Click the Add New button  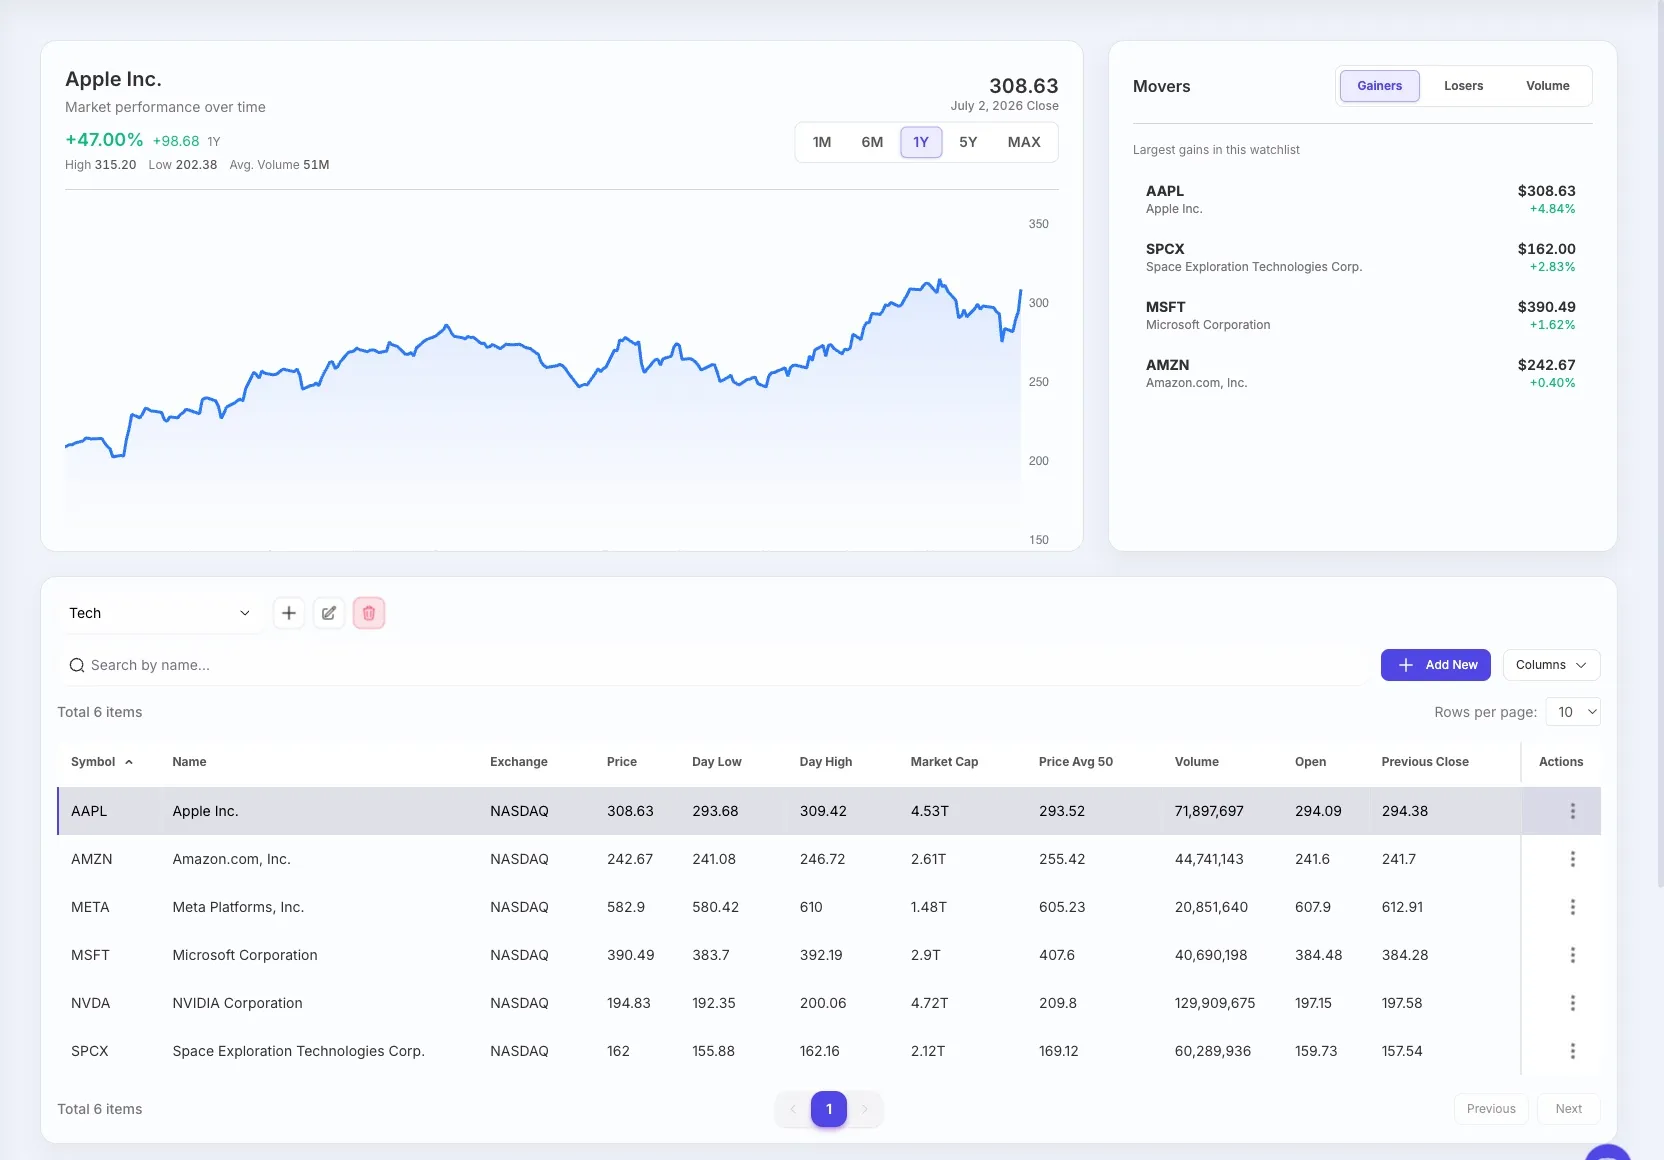pos(1435,665)
